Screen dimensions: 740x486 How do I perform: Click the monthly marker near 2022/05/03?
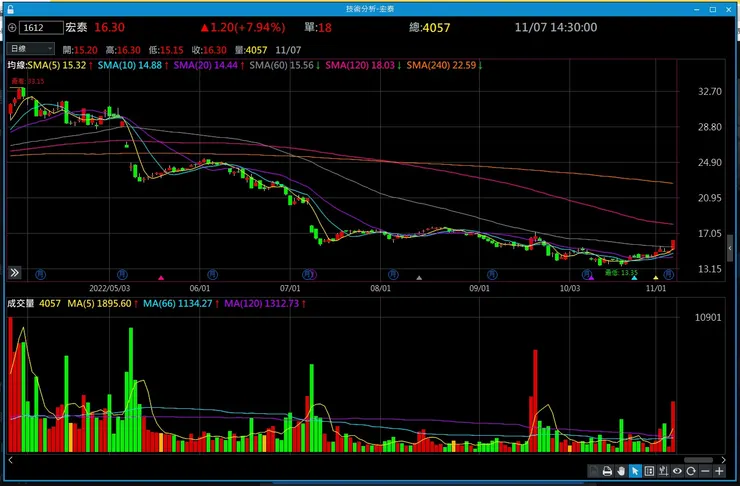[122, 274]
